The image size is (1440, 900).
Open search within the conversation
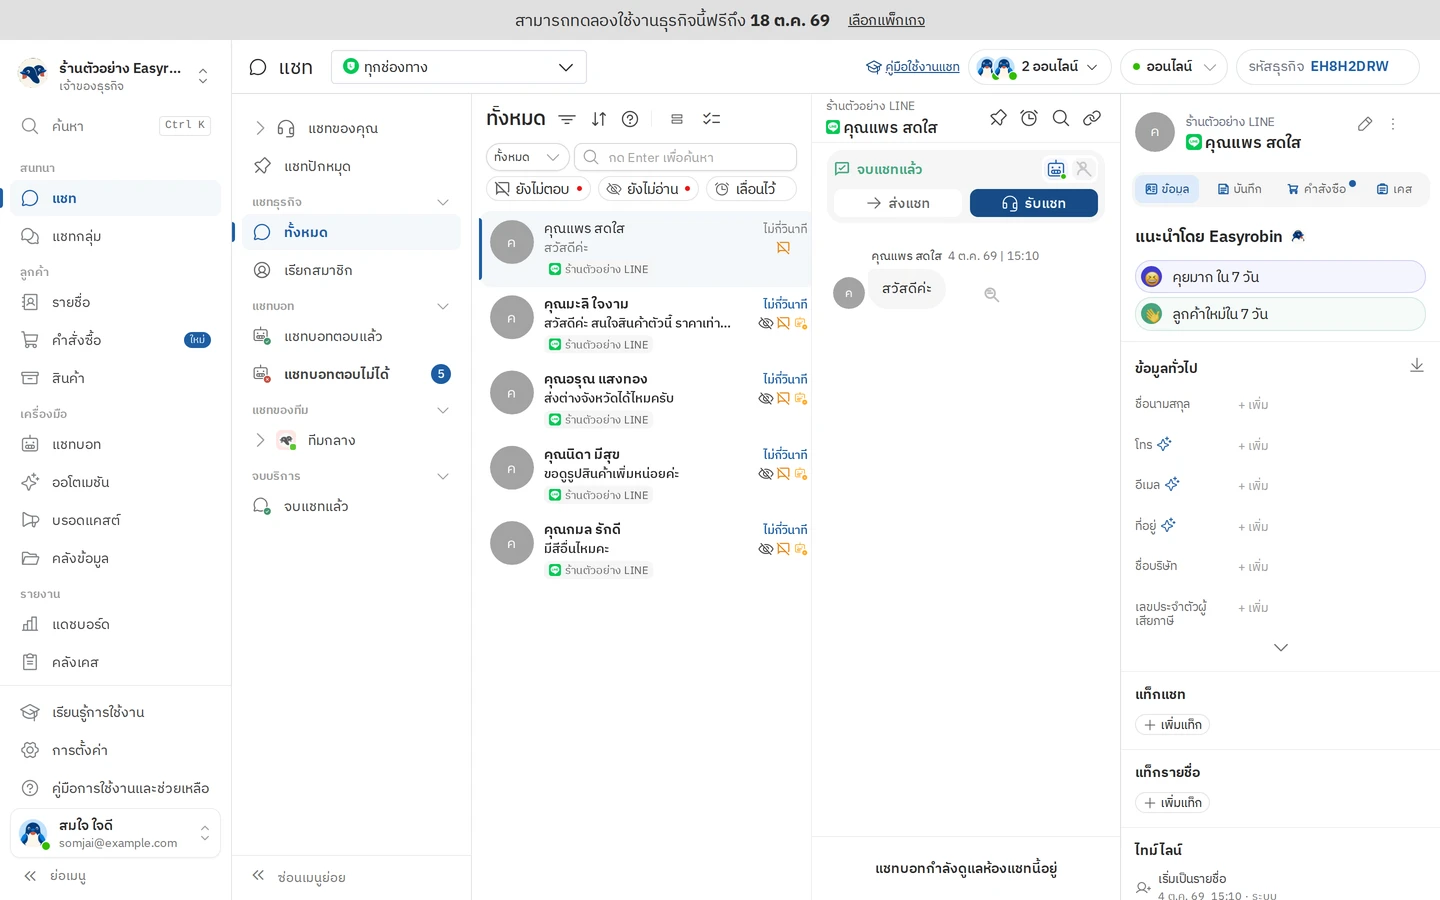coord(1061,118)
